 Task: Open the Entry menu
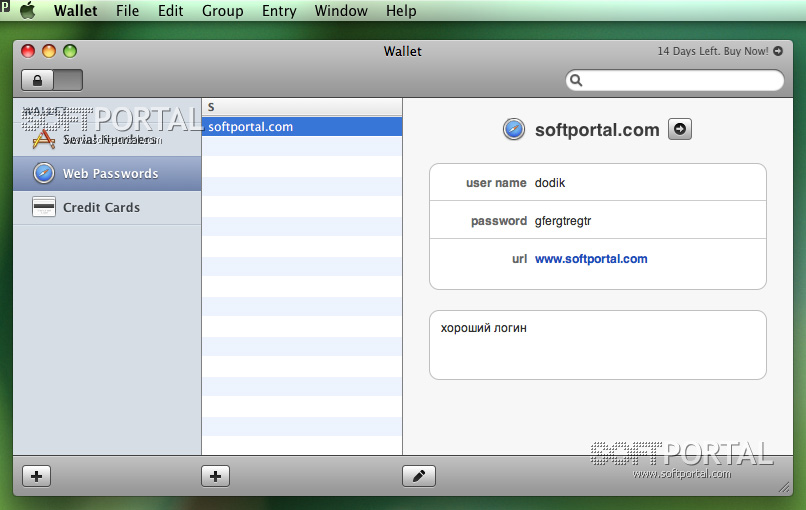click(x=279, y=11)
